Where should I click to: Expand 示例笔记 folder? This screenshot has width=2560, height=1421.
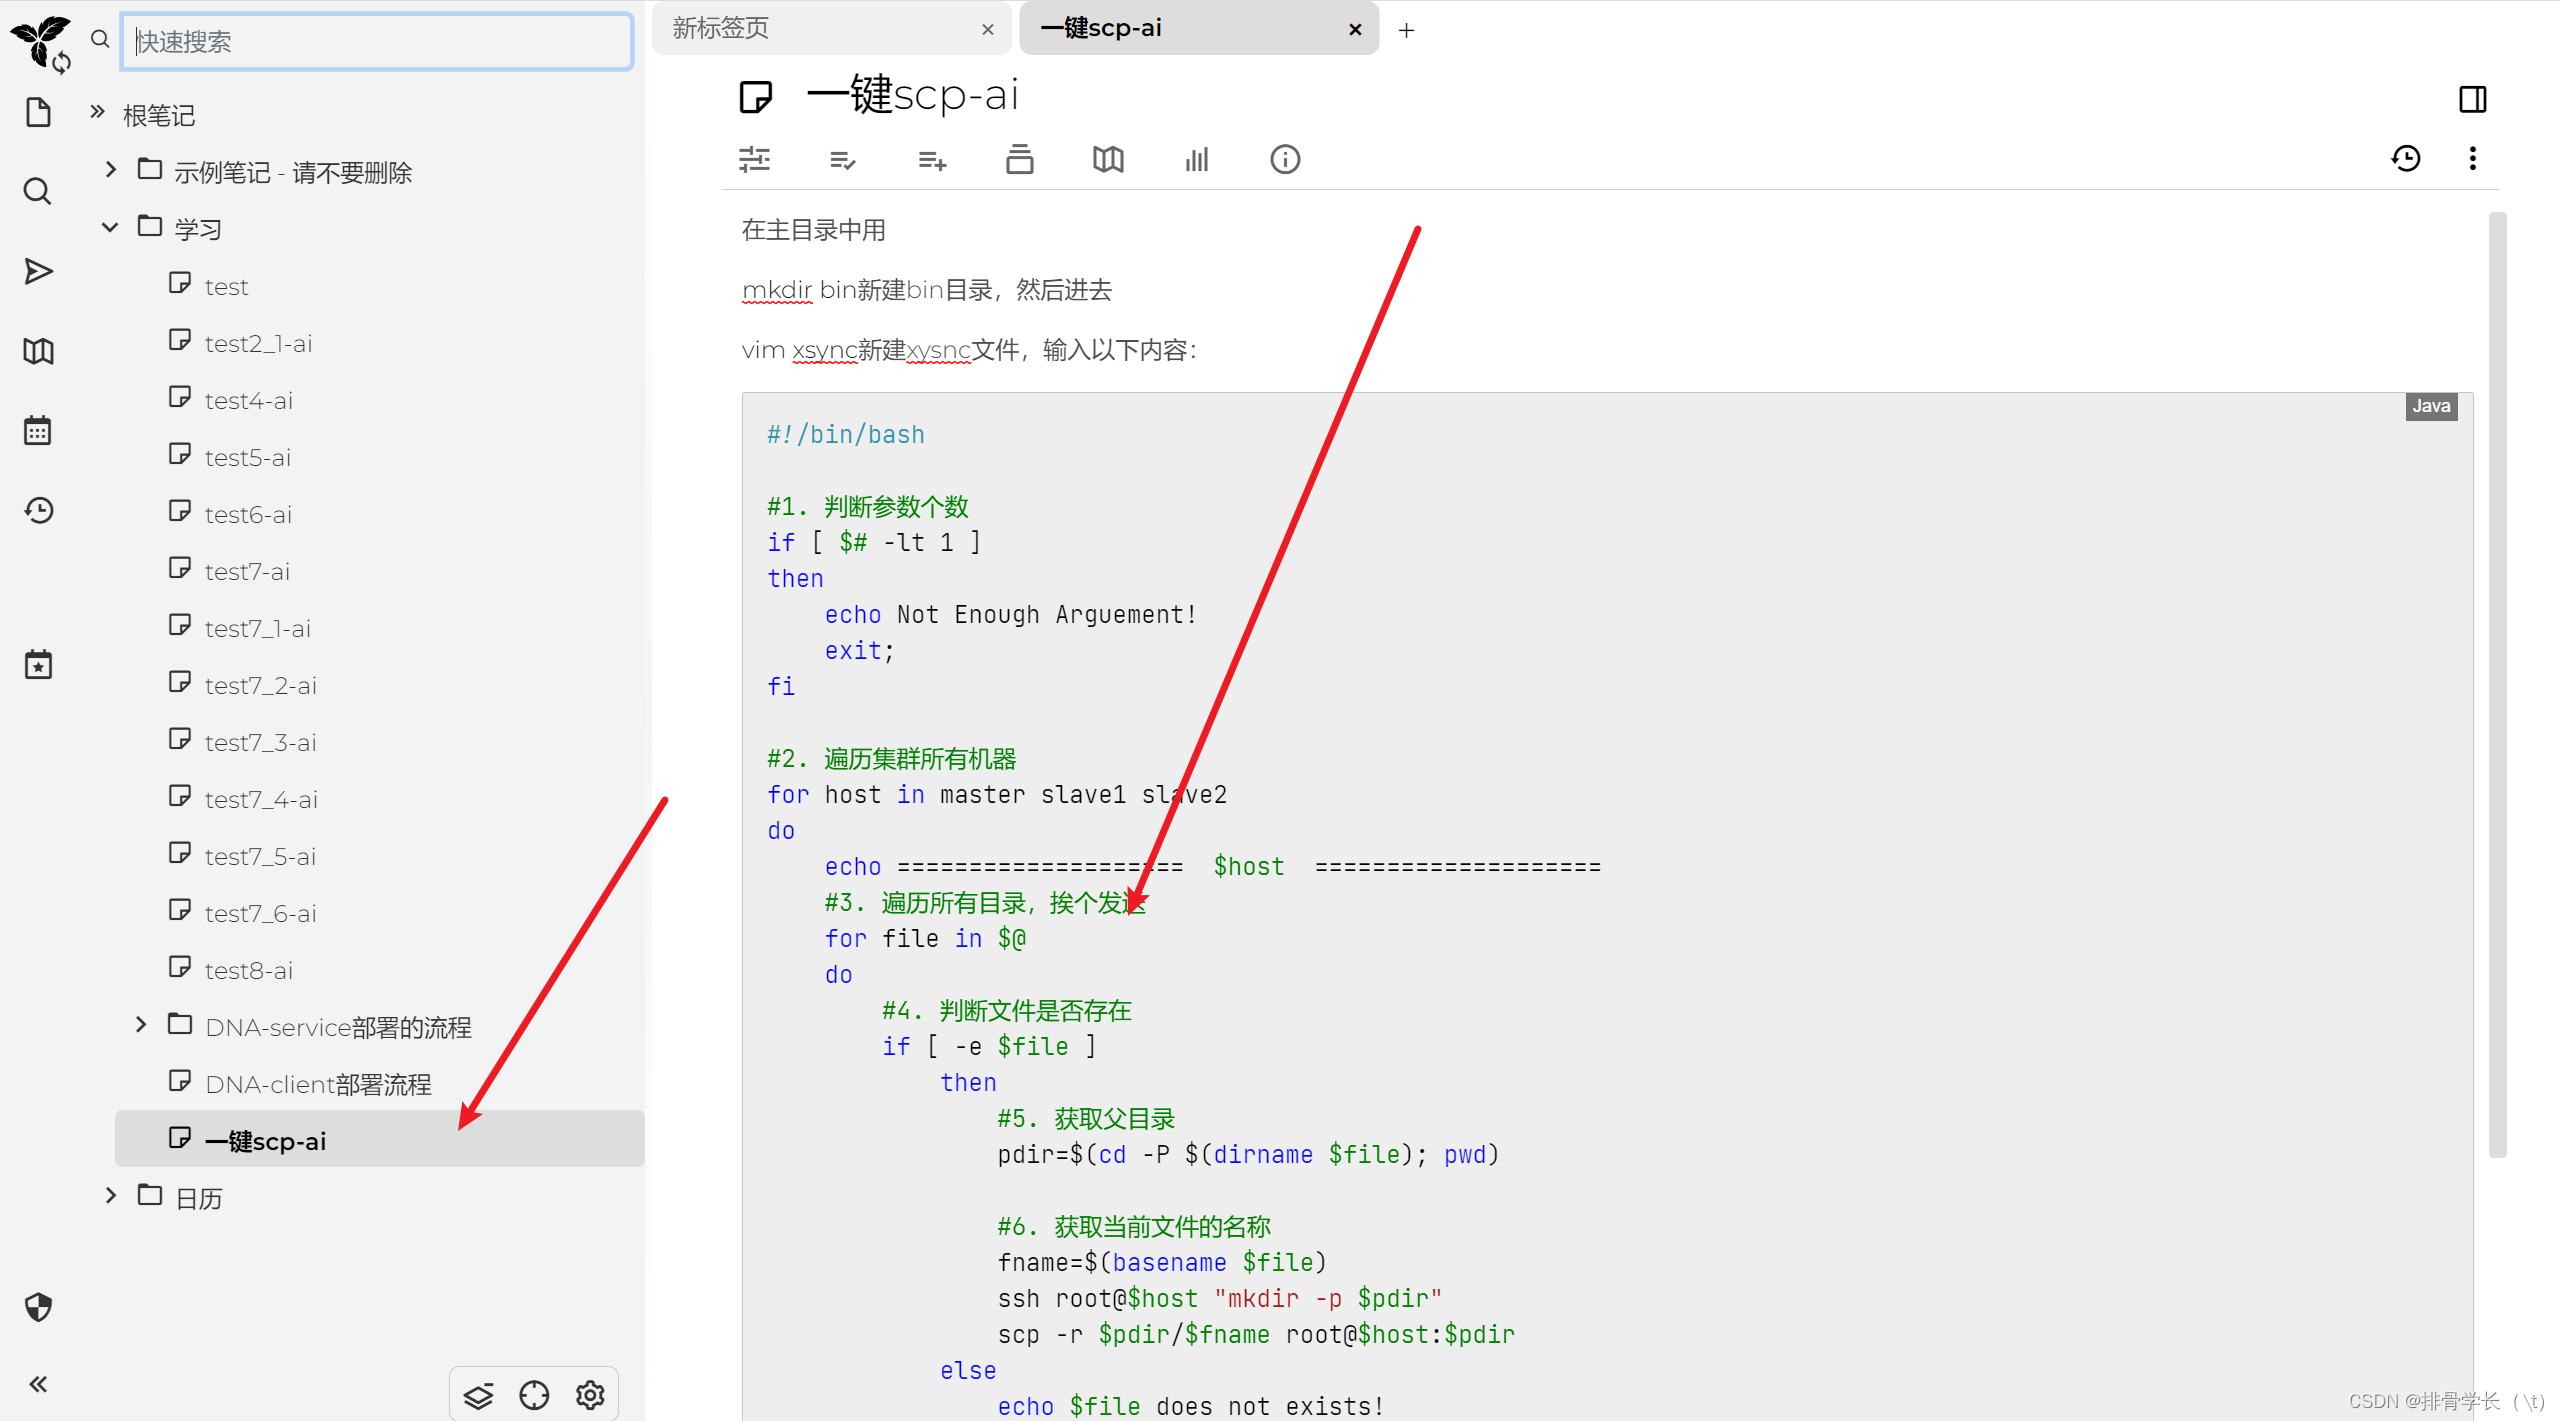[110, 169]
